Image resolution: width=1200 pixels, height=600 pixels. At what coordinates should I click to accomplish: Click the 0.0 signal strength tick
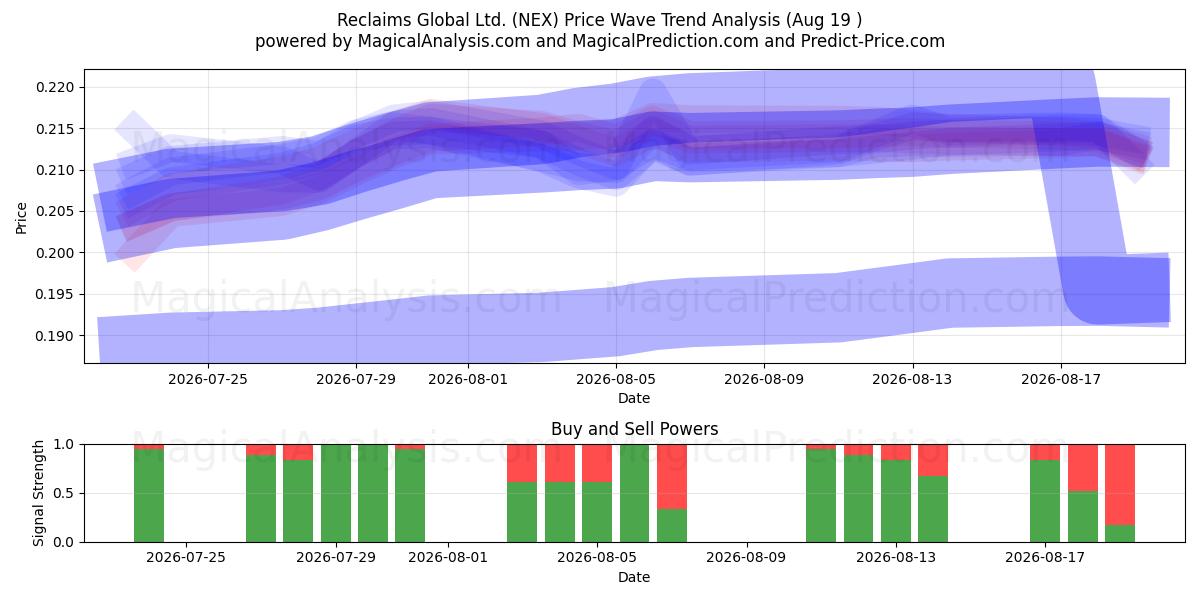[66, 542]
